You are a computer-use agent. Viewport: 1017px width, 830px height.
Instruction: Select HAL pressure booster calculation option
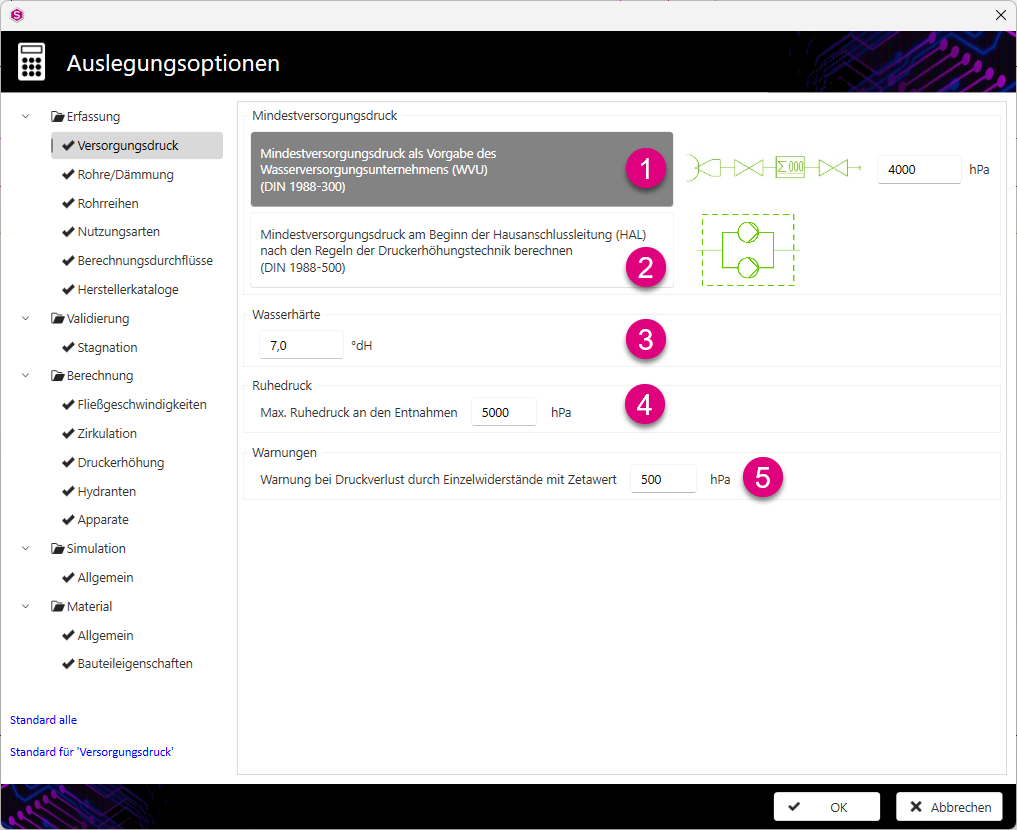pyautogui.click(x=462, y=250)
